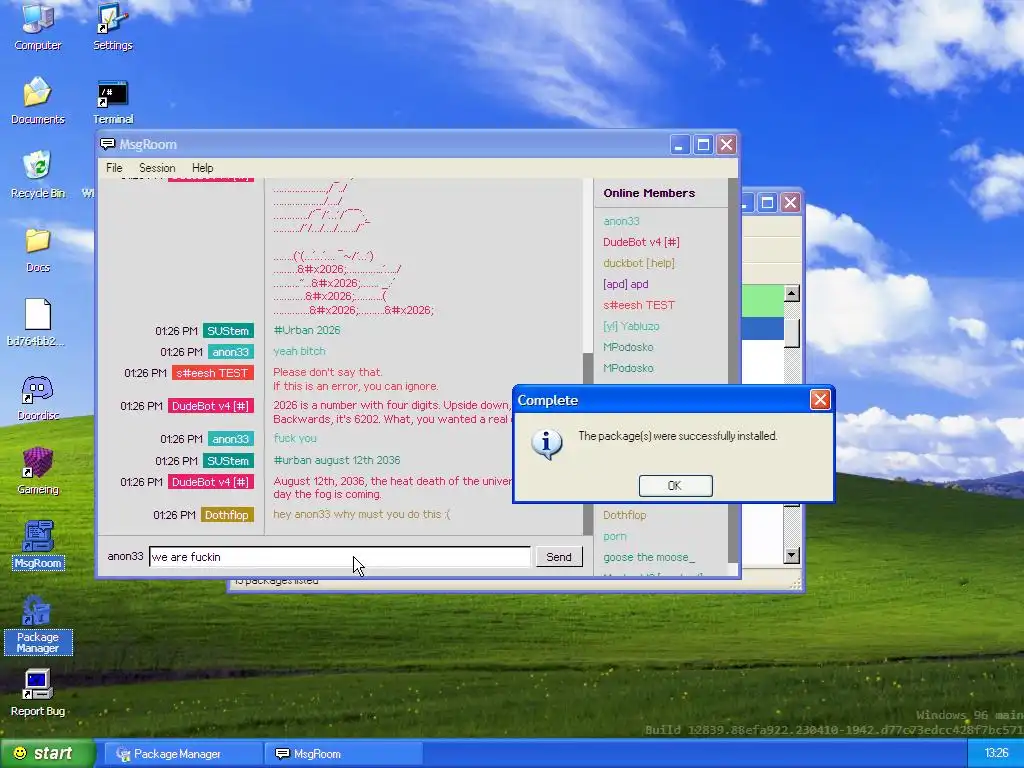Screen dimensions: 1024x768
Task: Close the Package Manager window behind
Action: pos(790,202)
